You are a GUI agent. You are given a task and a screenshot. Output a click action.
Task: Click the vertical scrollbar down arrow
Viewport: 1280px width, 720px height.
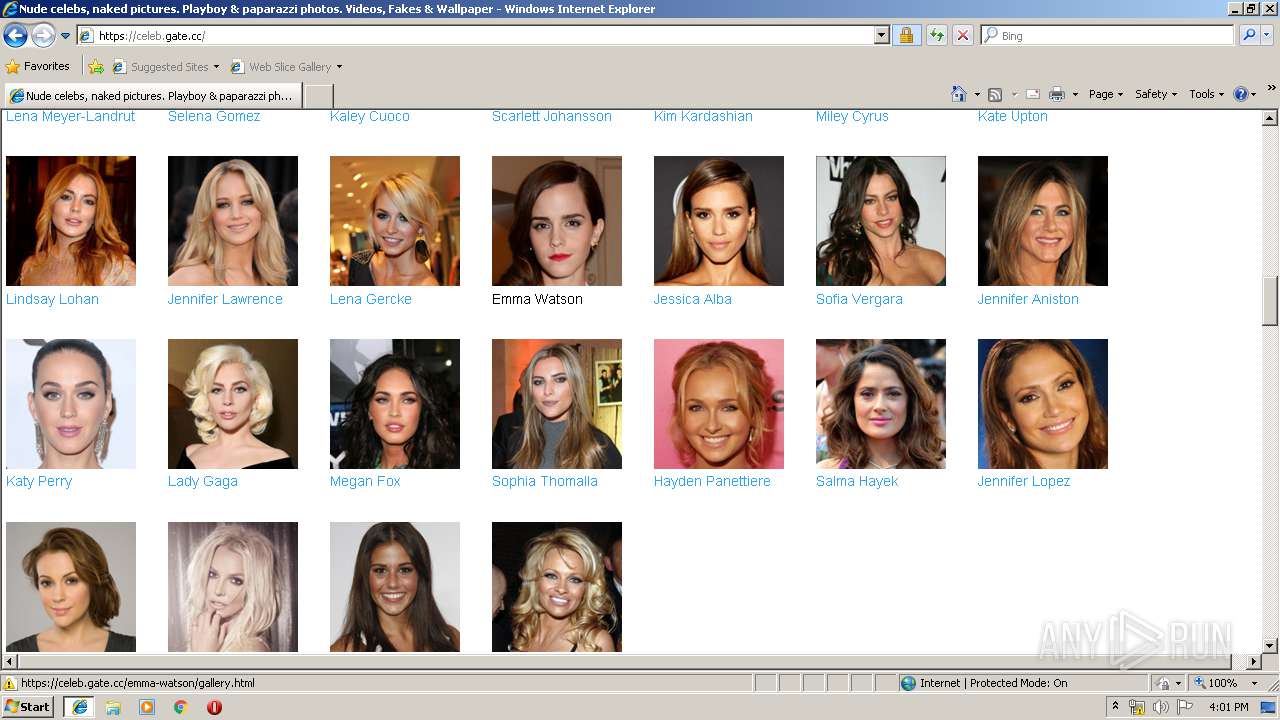pyautogui.click(x=1270, y=646)
